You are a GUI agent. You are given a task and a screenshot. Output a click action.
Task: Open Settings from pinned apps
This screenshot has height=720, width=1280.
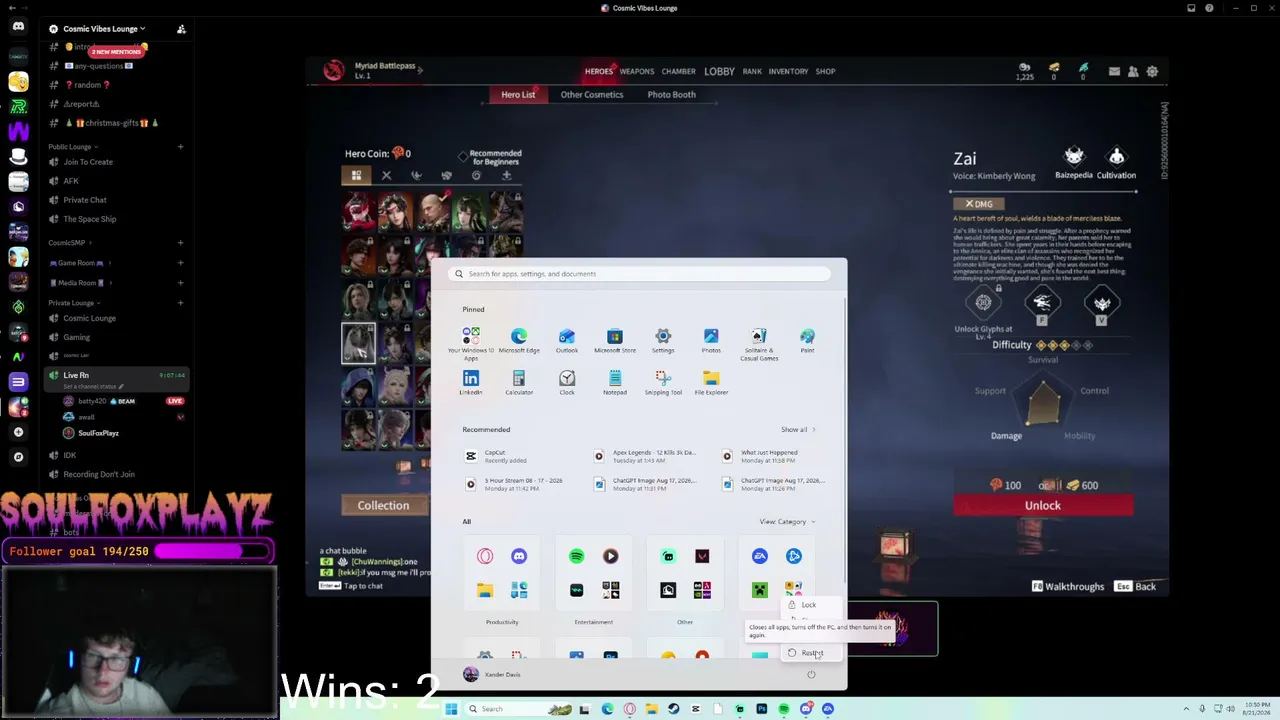coord(663,340)
